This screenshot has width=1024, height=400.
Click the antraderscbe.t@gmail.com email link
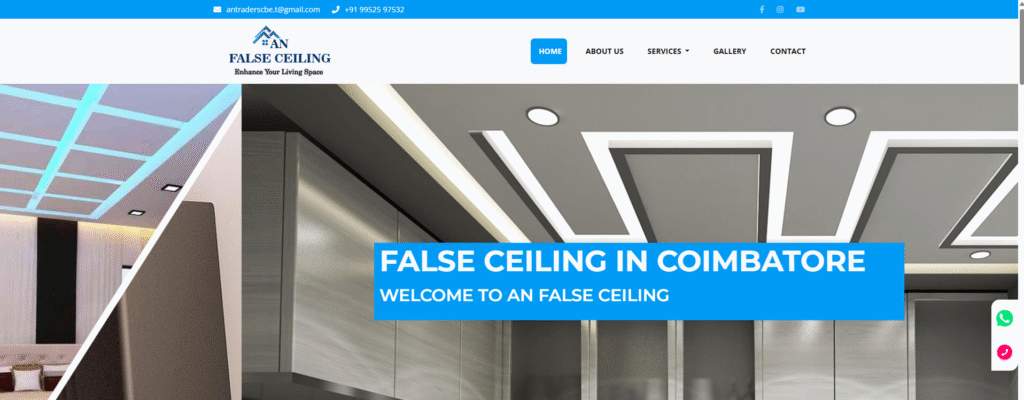[273, 9]
